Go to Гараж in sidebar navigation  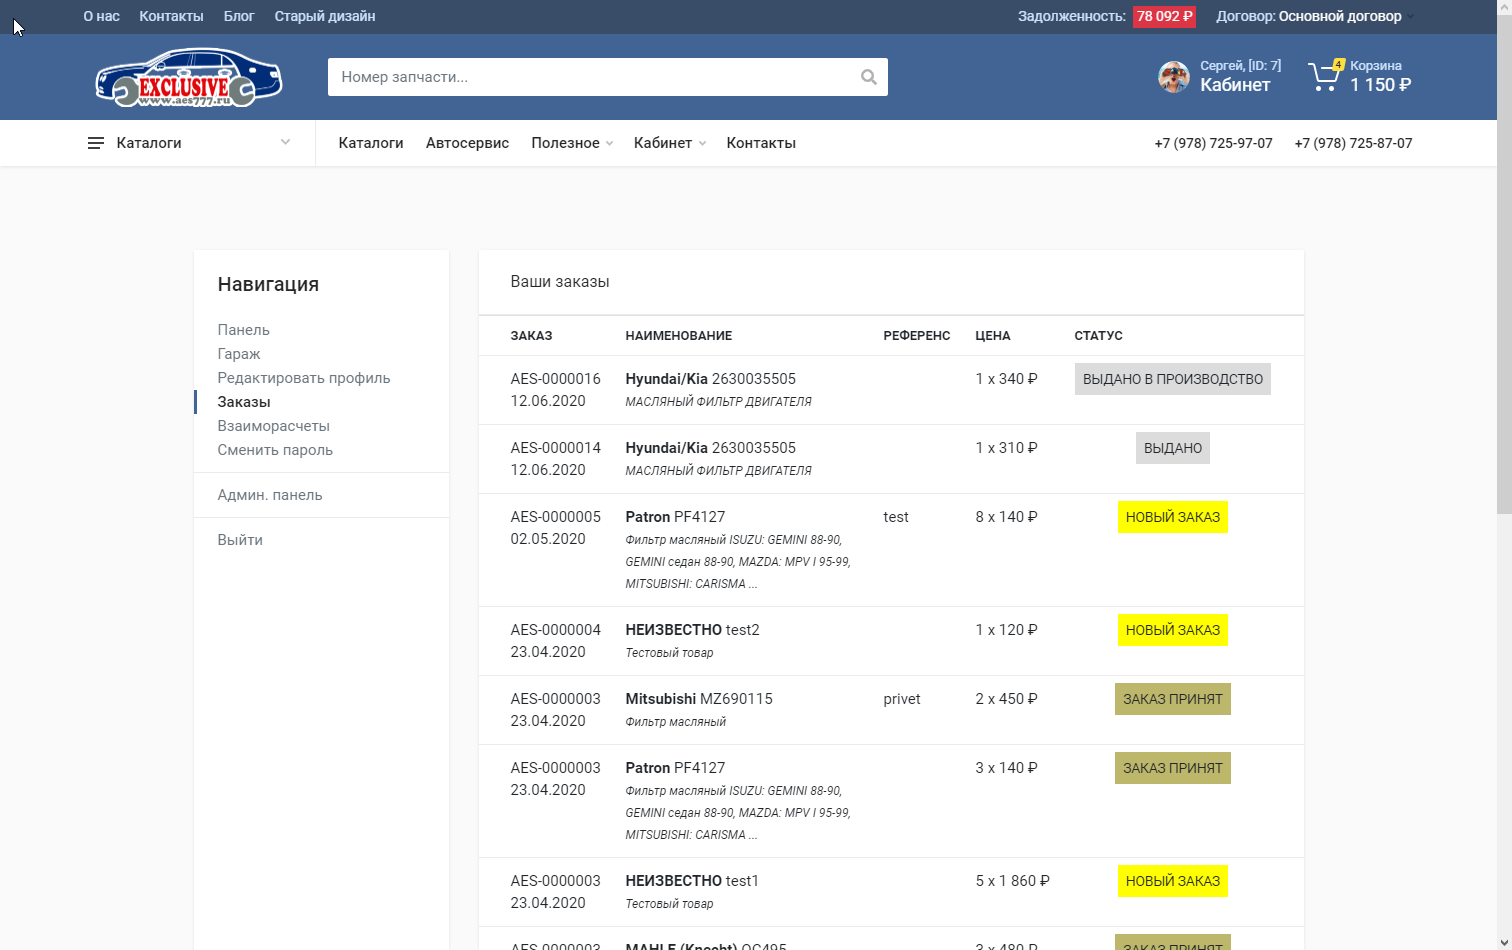[x=238, y=354]
